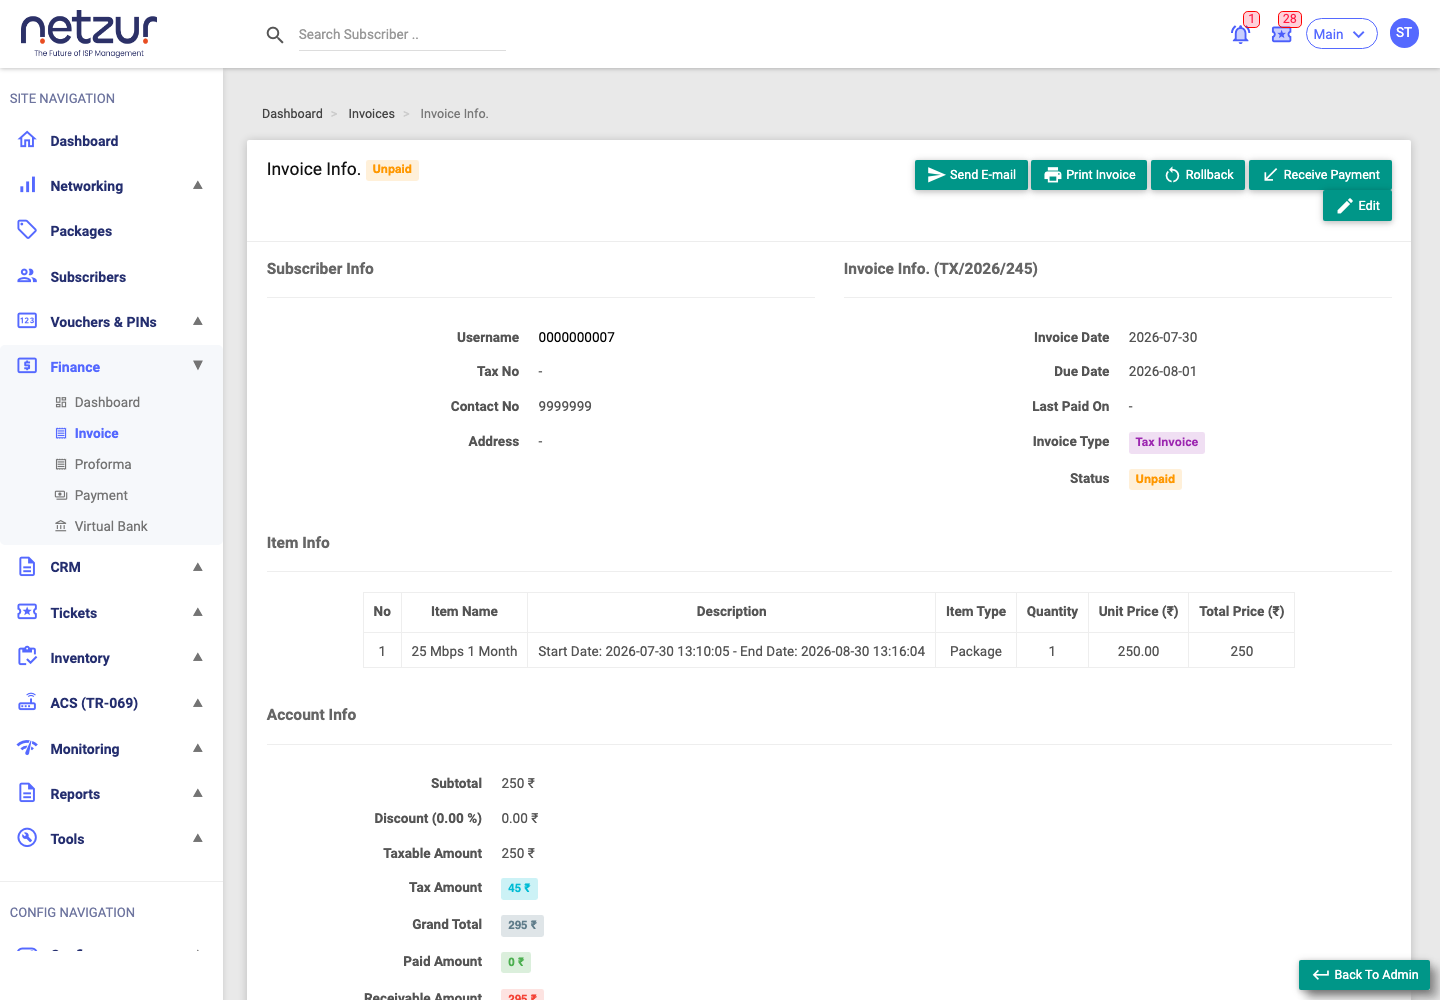Expand the Networking menu arrow
This screenshot has width=1440, height=1000.
click(198, 185)
